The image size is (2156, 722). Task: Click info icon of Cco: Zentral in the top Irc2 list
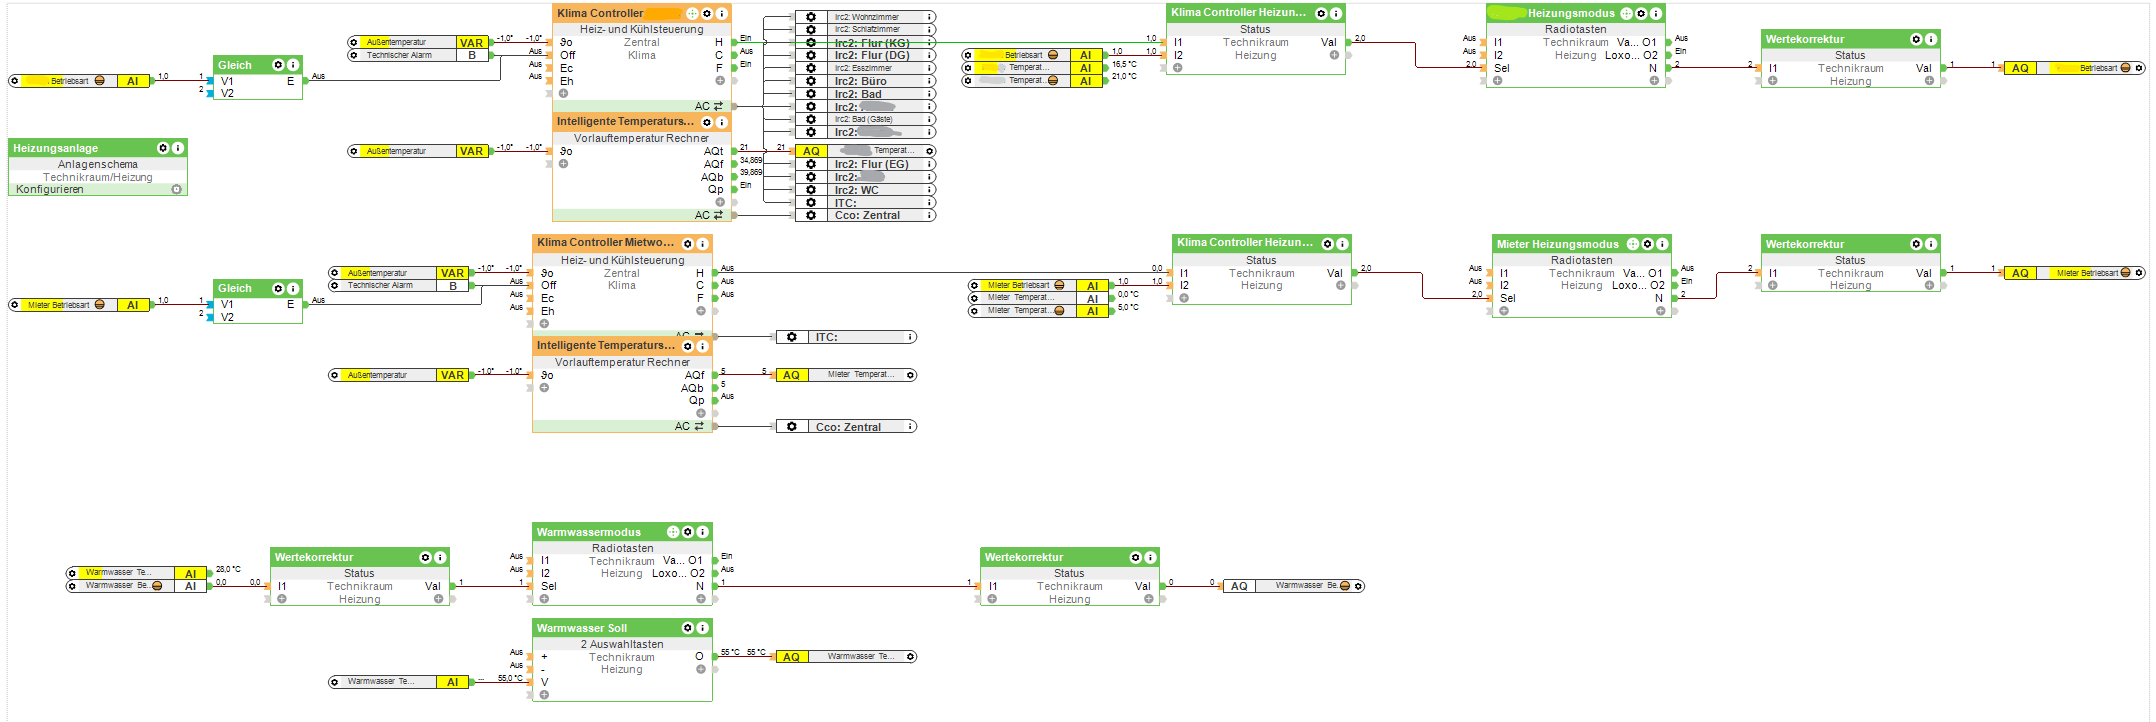click(929, 215)
